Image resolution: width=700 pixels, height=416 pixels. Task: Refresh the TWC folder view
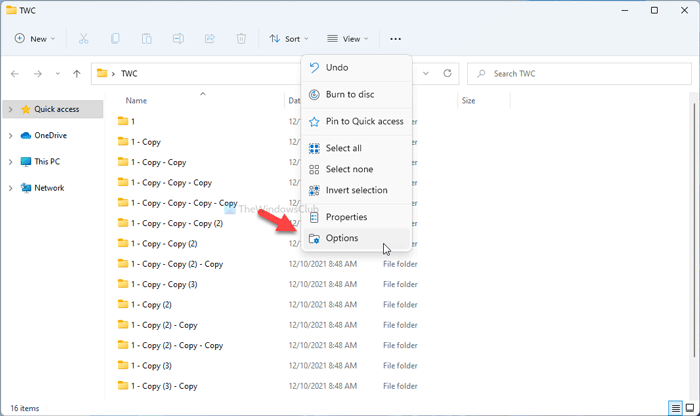click(447, 73)
